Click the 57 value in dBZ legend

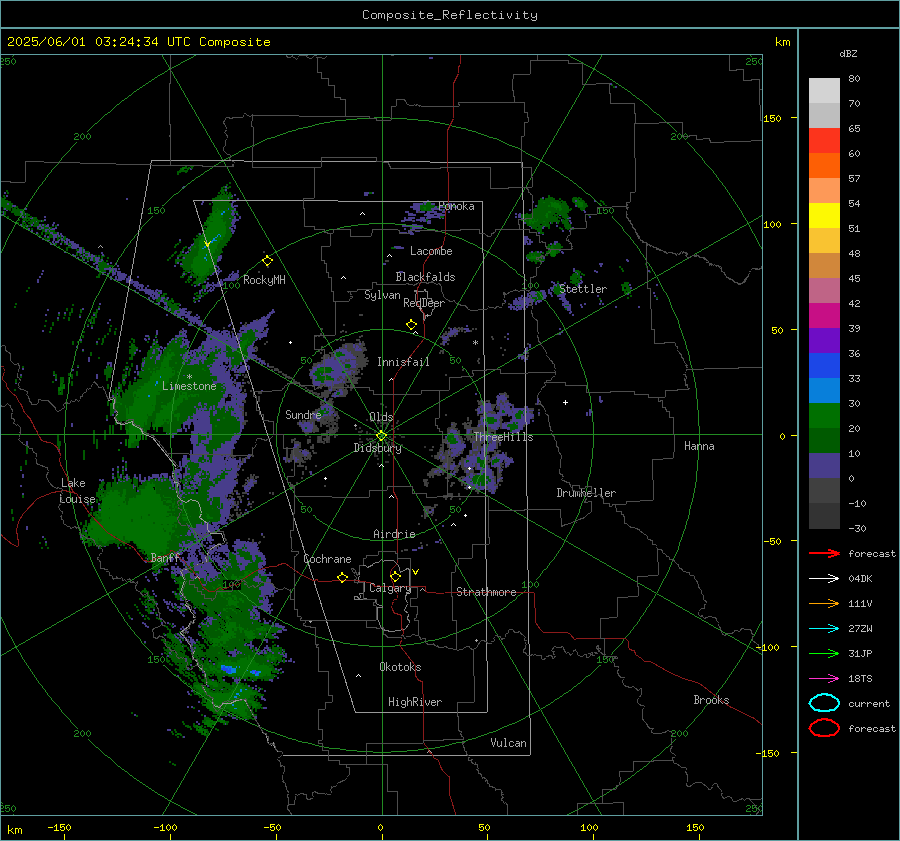(854, 179)
